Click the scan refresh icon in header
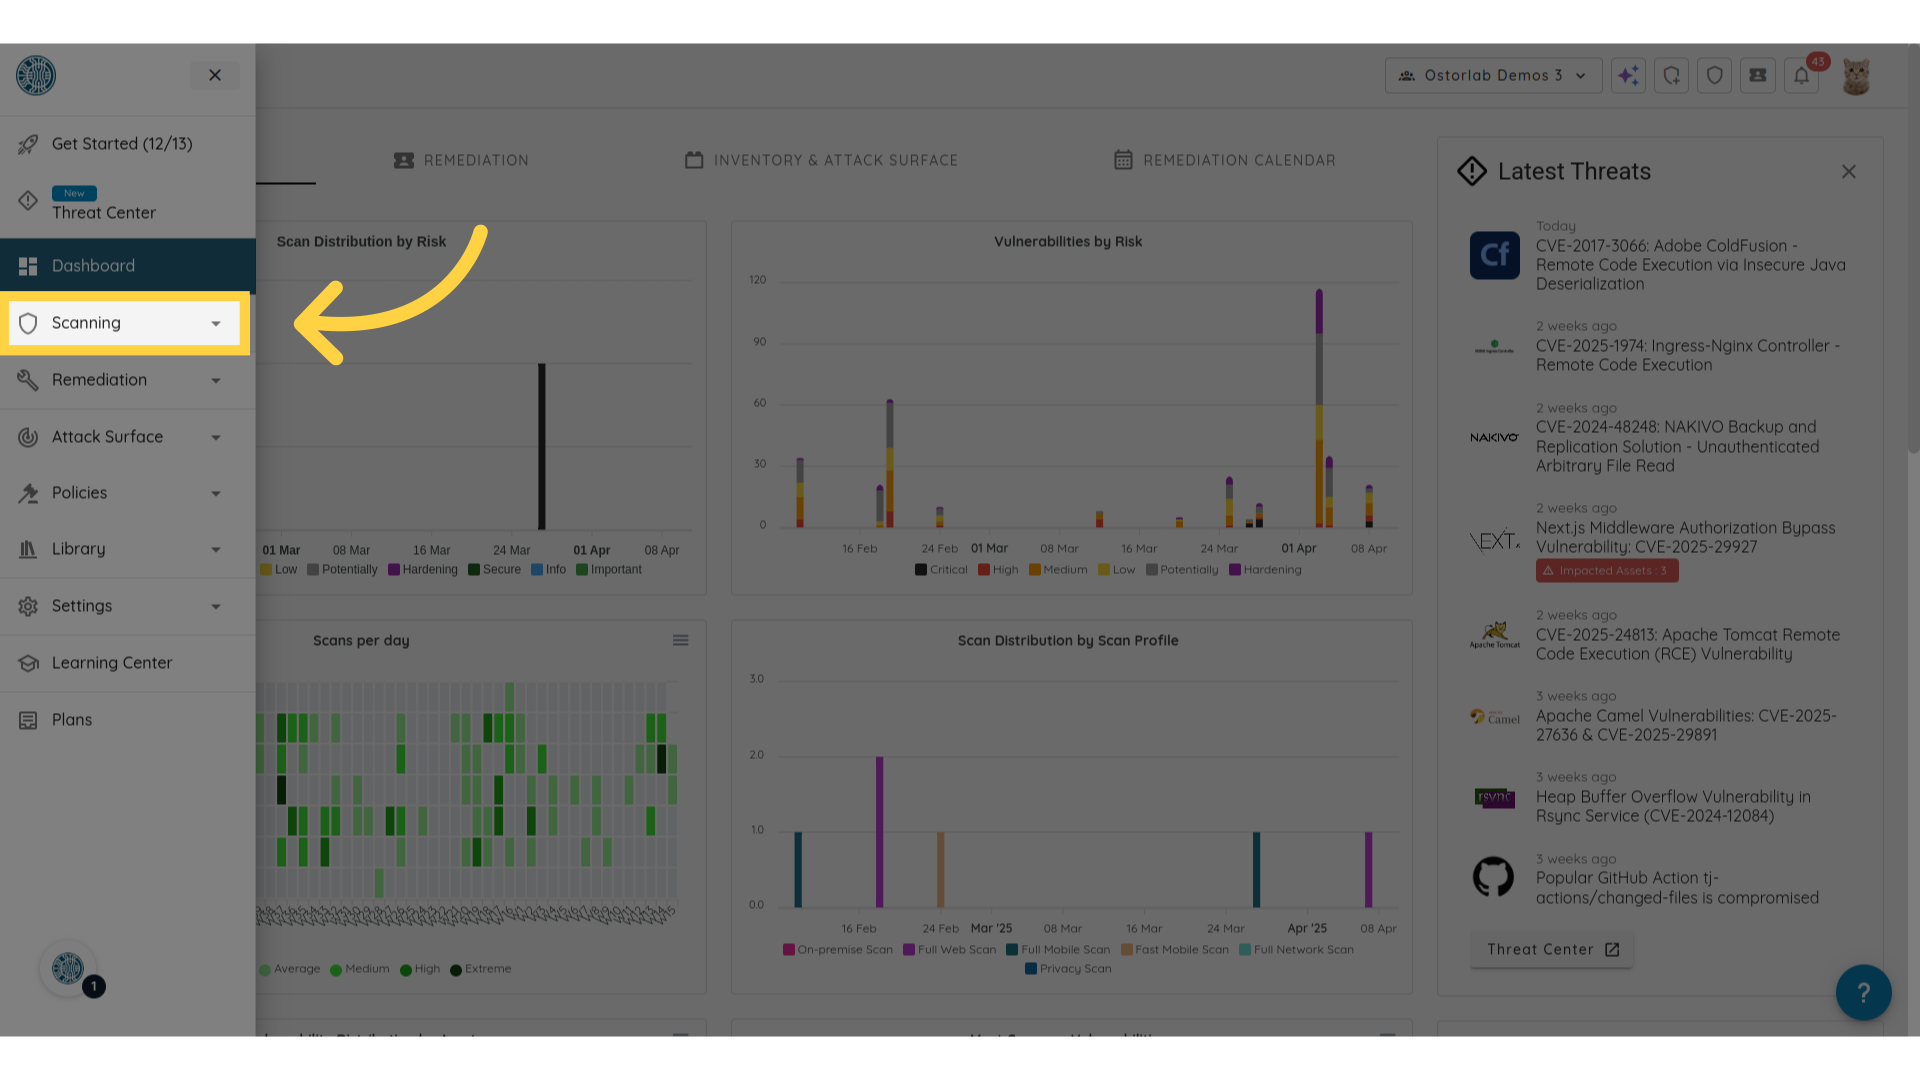Image resolution: width=1920 pixels, height=1080 pixels. pos(1671,75)
